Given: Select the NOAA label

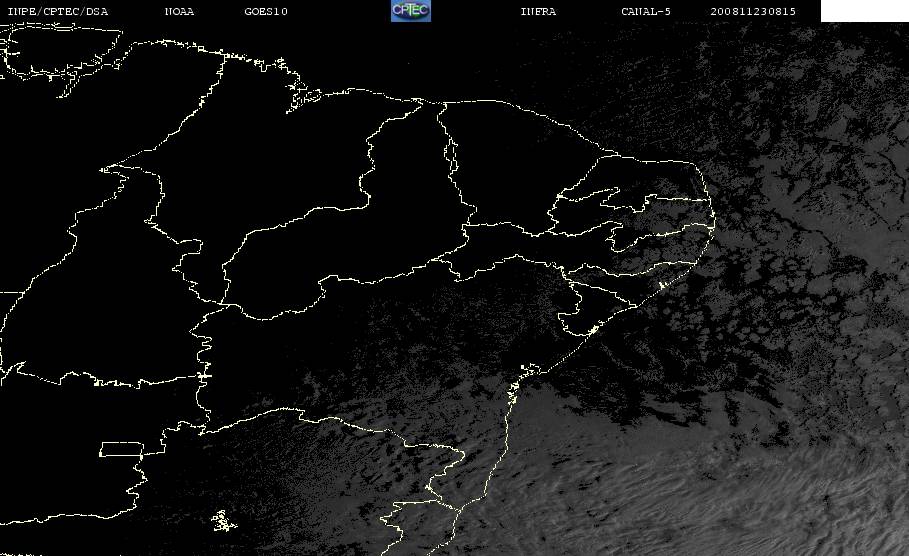Looking at the screenshot, I should (179, 12).
